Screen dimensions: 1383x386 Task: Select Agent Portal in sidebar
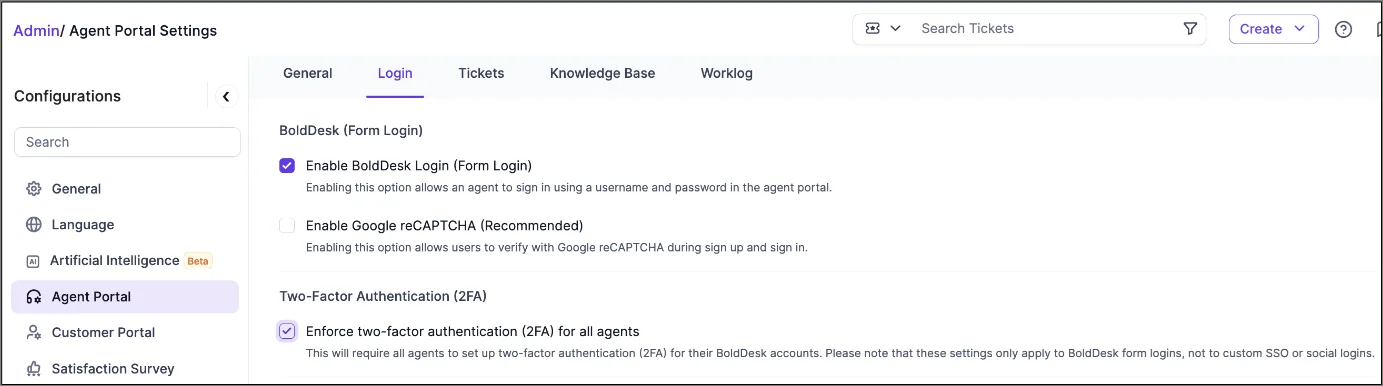coord(125,297)
